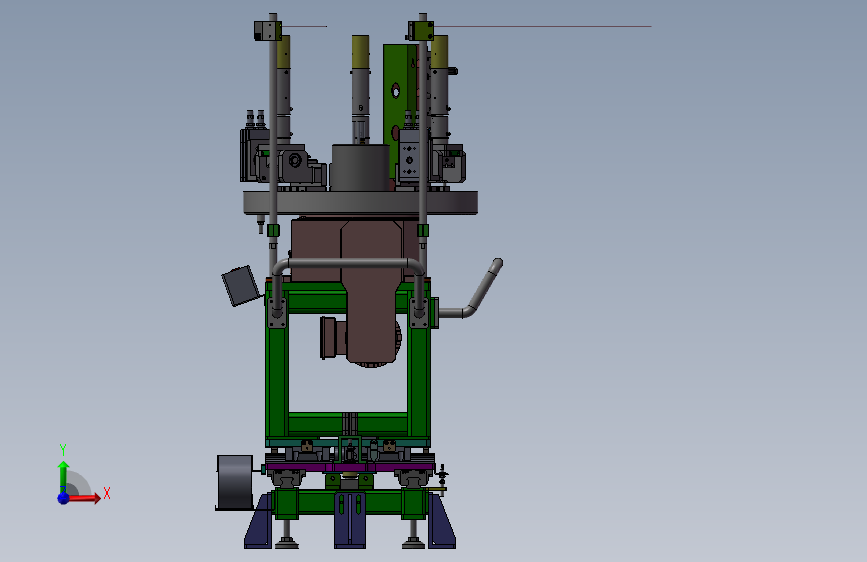Select the bent handle pipe sticking out right
The width and height of the screenshot is (867, 562).
[471, 289]
